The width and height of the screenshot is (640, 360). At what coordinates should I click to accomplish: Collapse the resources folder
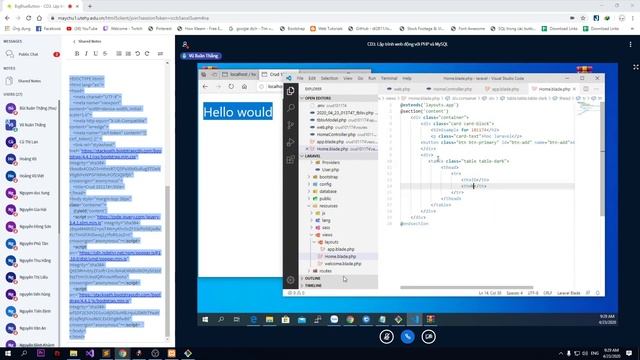click(x=328, y=206)
